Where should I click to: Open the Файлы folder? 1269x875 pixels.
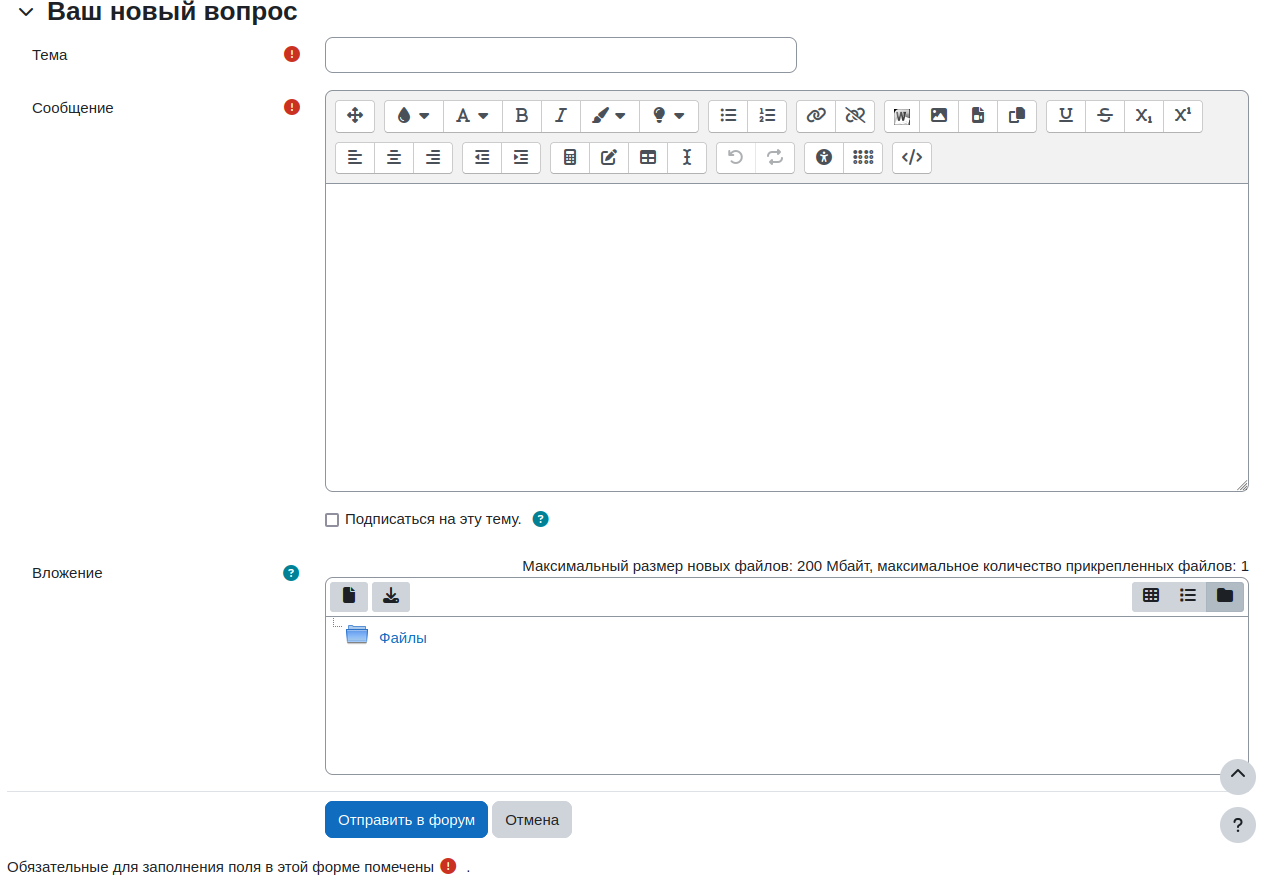(403, 638)
